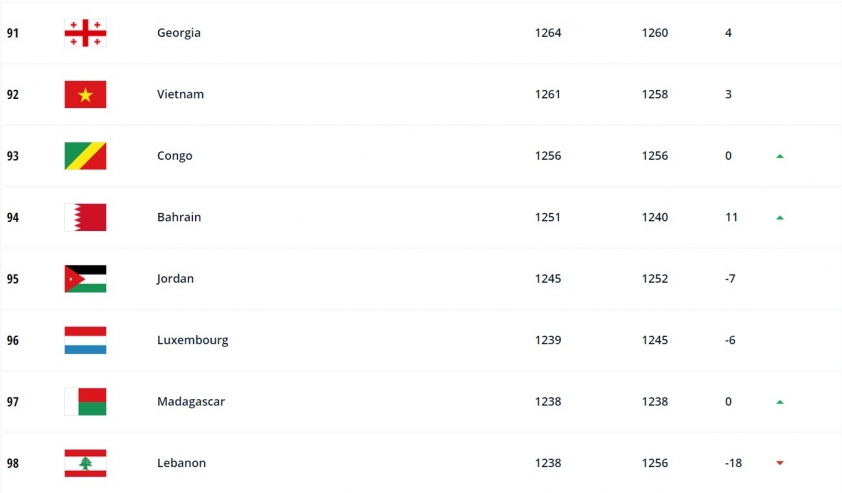
Task: Click the Lebanon cedar flag icon
Action: (85, 463)
